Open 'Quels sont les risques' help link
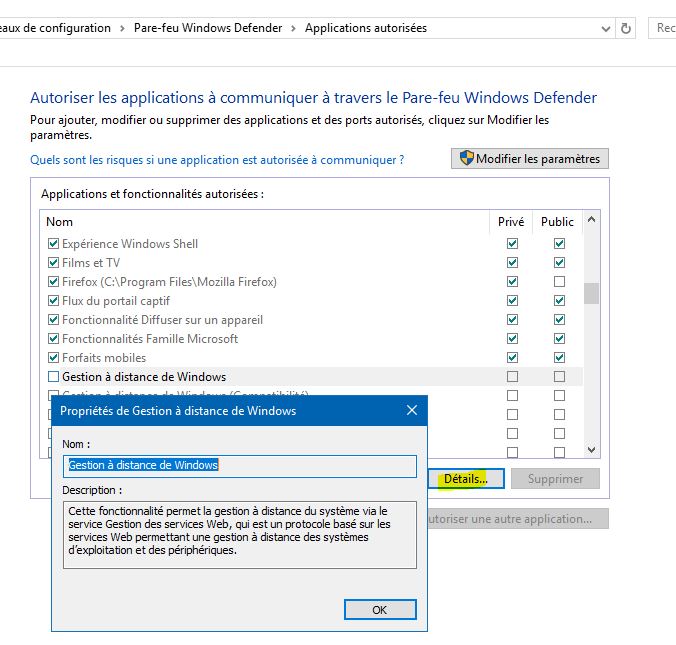676x645 pixels. [217, 160]
